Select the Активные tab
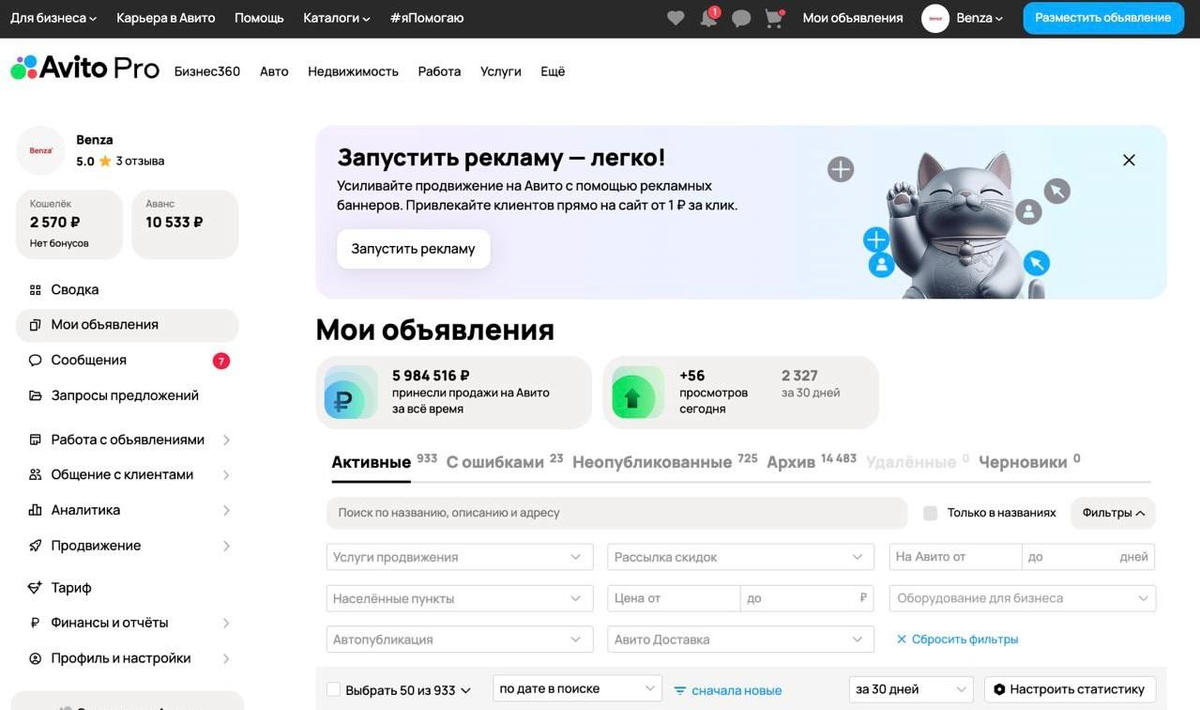 (384, 462)
